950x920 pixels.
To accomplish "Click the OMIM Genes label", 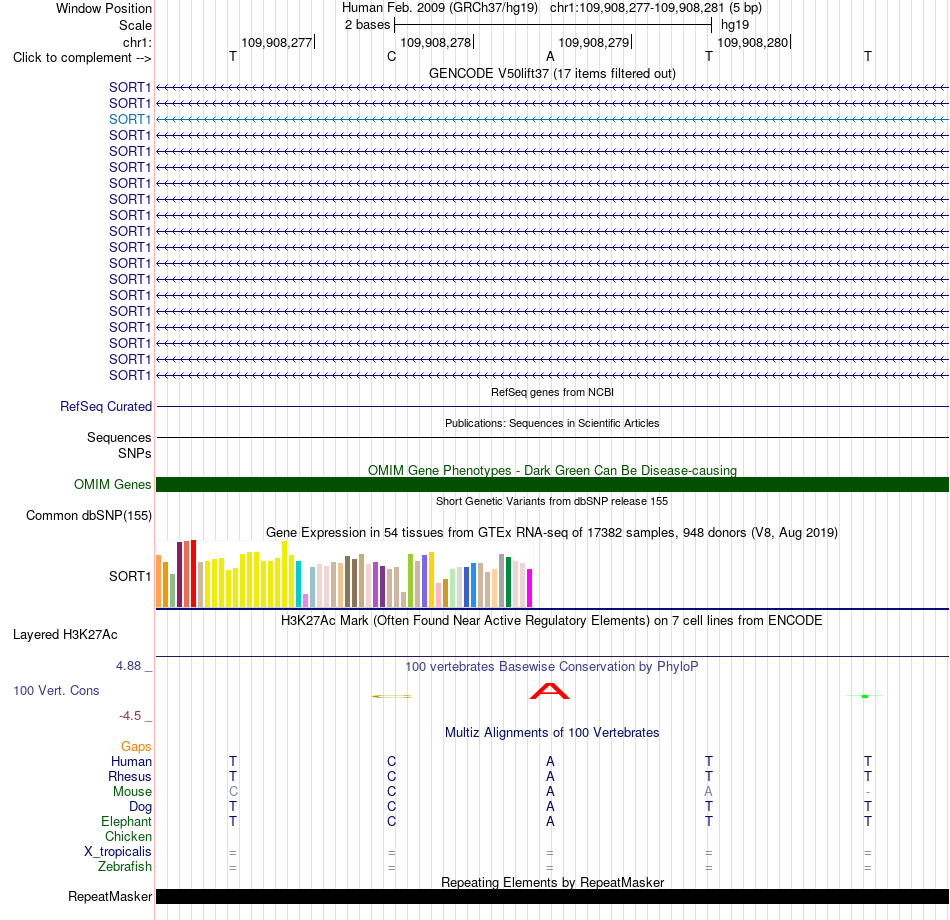I will [x=112, y=484].
